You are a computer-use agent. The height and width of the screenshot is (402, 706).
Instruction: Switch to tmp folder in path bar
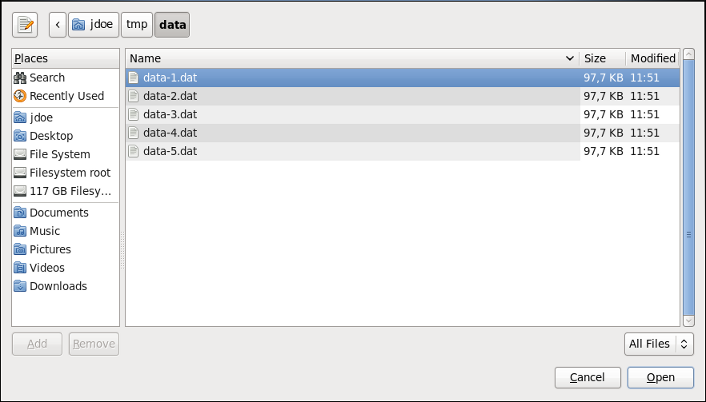point(137,25)
